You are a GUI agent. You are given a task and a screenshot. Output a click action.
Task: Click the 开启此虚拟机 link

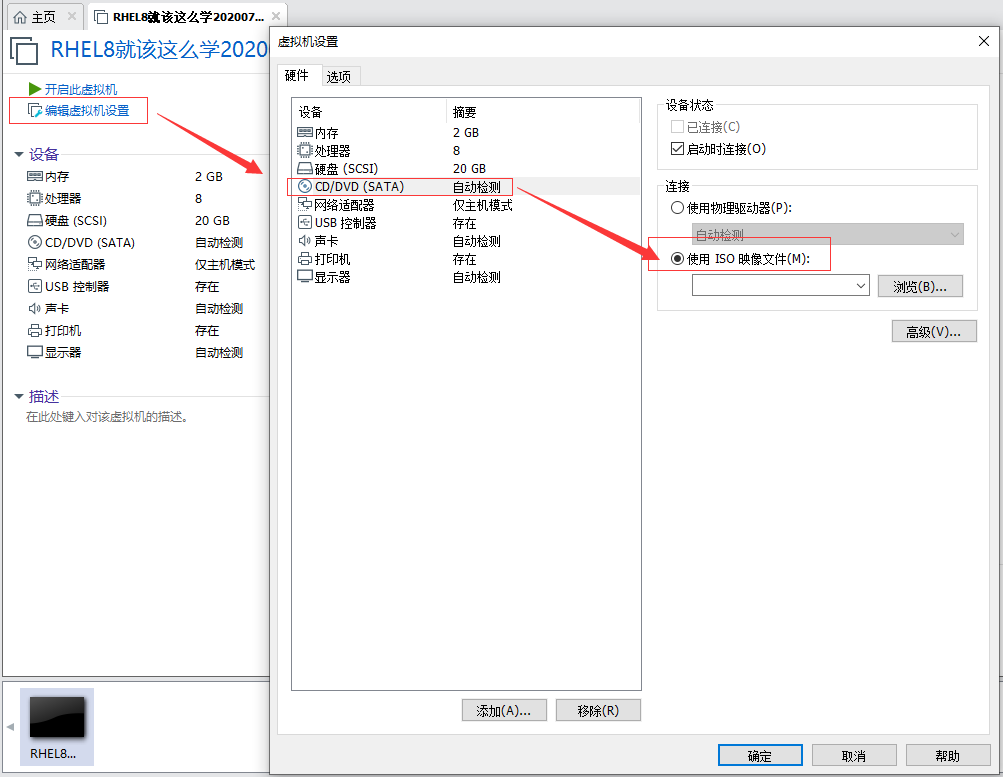[x=81, y=89]
